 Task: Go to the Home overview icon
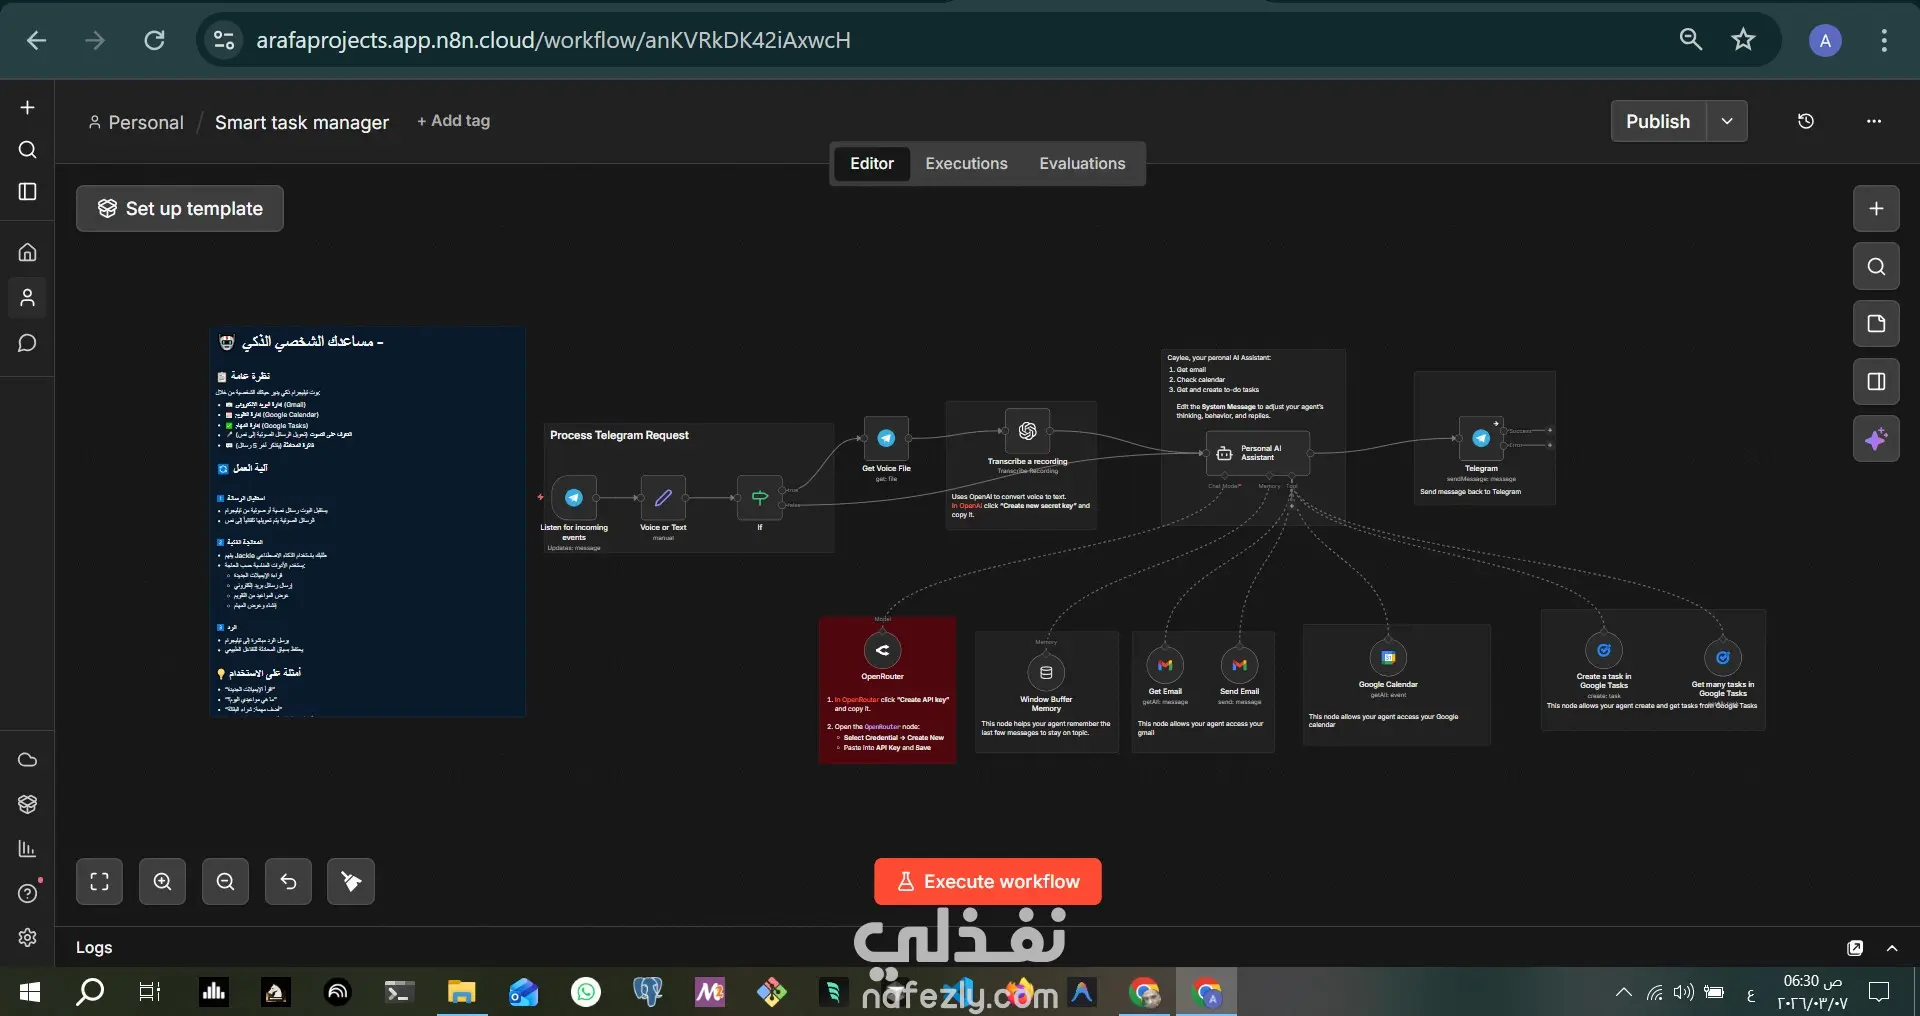(27, 252)
